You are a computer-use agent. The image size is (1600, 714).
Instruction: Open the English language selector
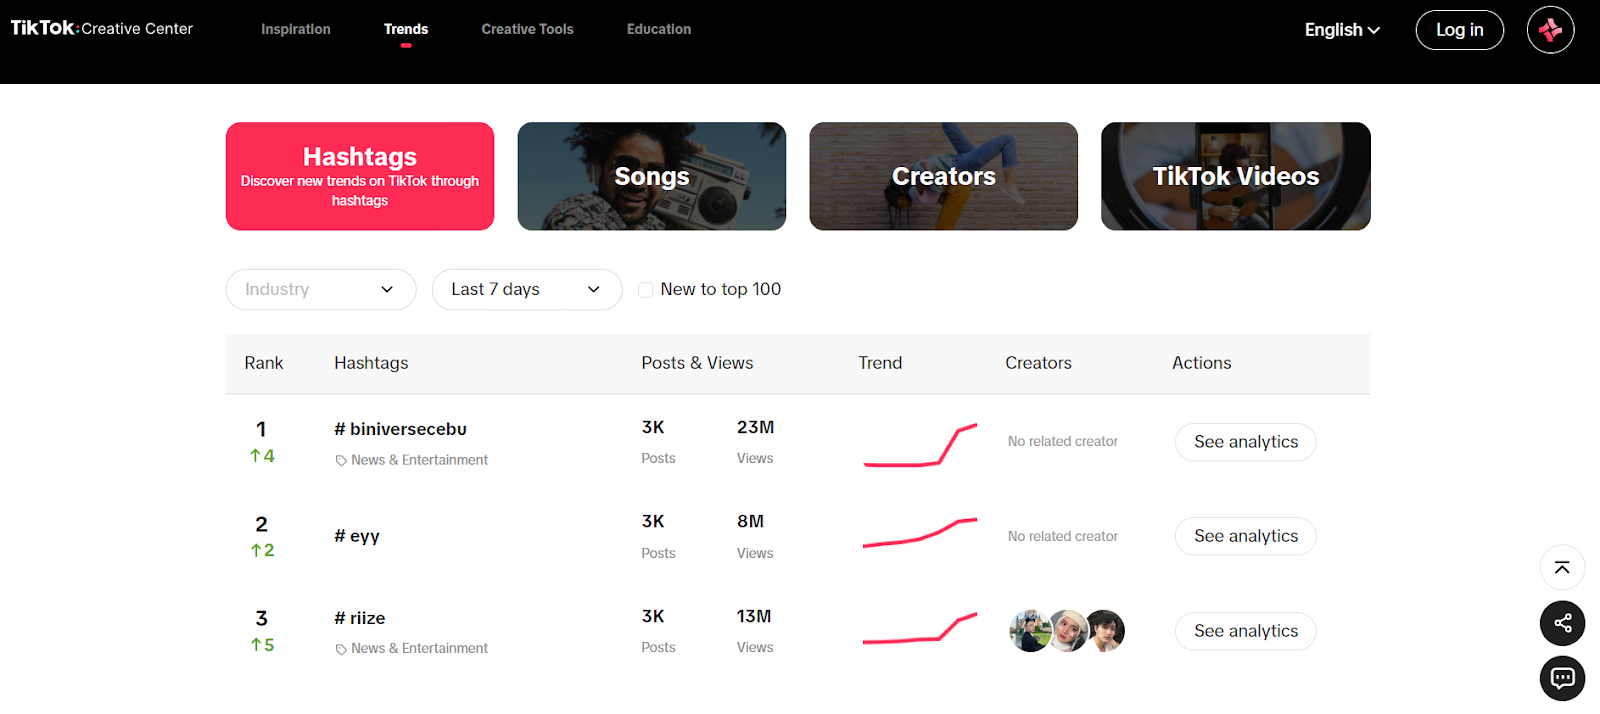(1341, 30)
